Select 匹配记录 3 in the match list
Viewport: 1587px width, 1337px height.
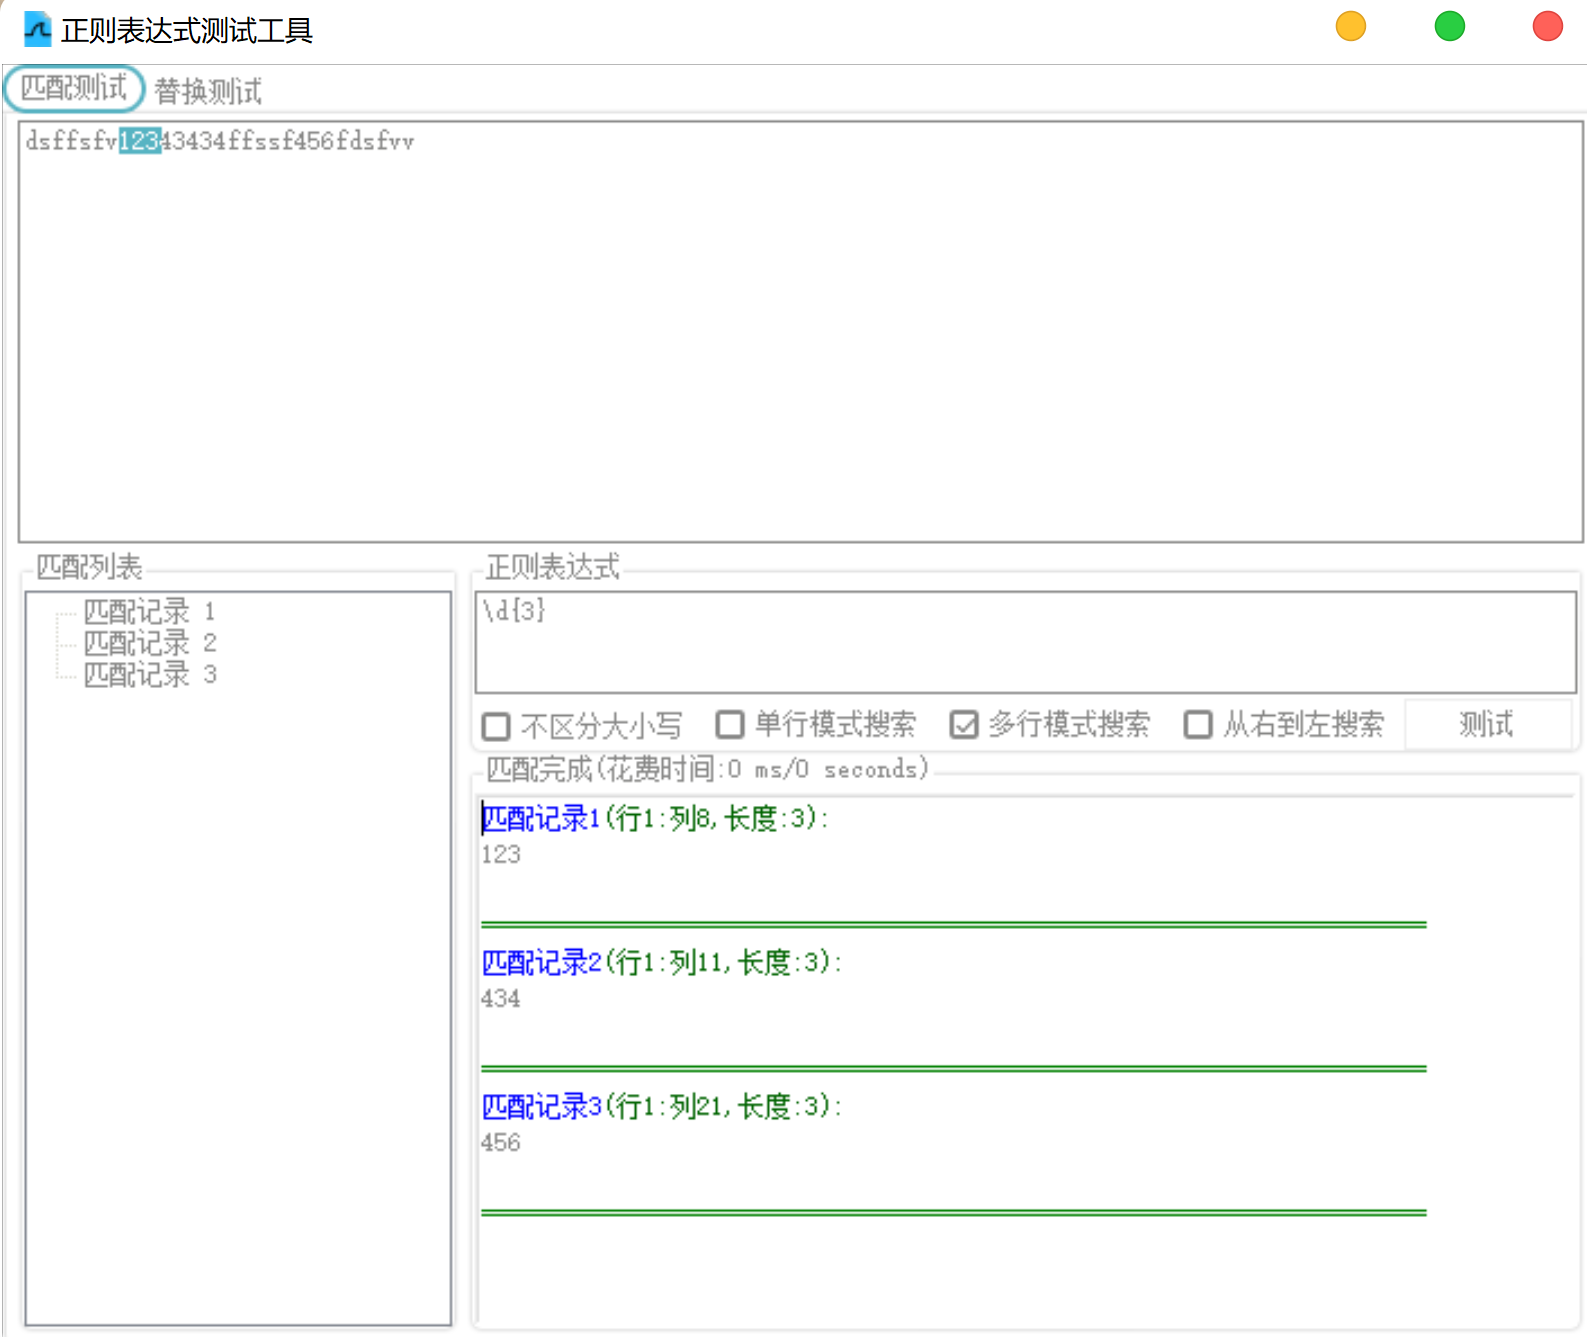point(150,675)
